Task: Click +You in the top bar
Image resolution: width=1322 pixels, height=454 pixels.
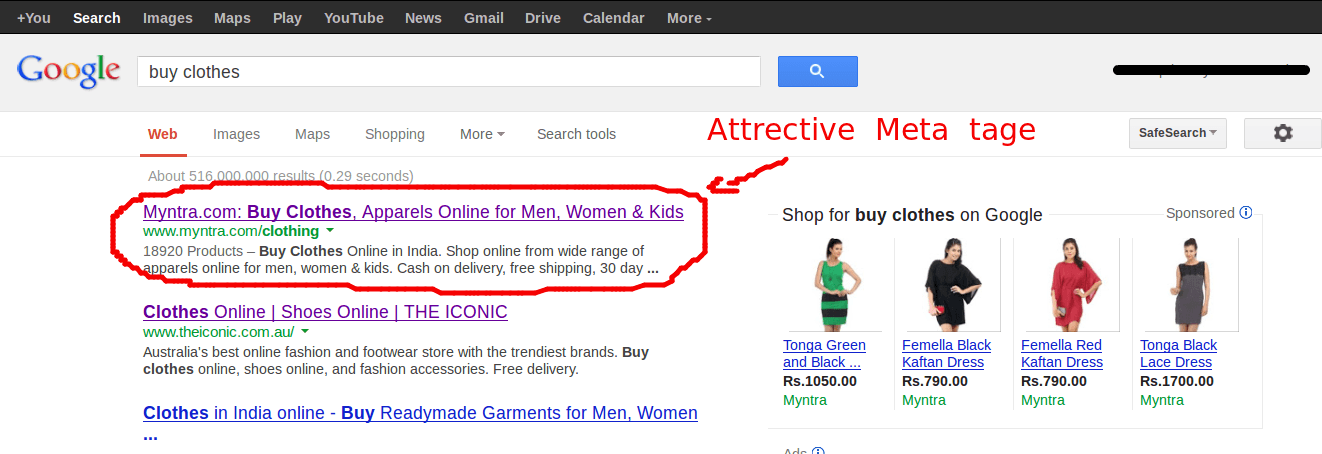Action: coord(34,18)
